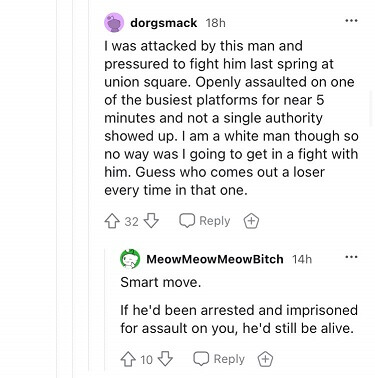Viewport: 375px width, 378px height.
Task: Click the speech bubble icon under dorgsmack's comment
Action: click(x=187, y=220)
